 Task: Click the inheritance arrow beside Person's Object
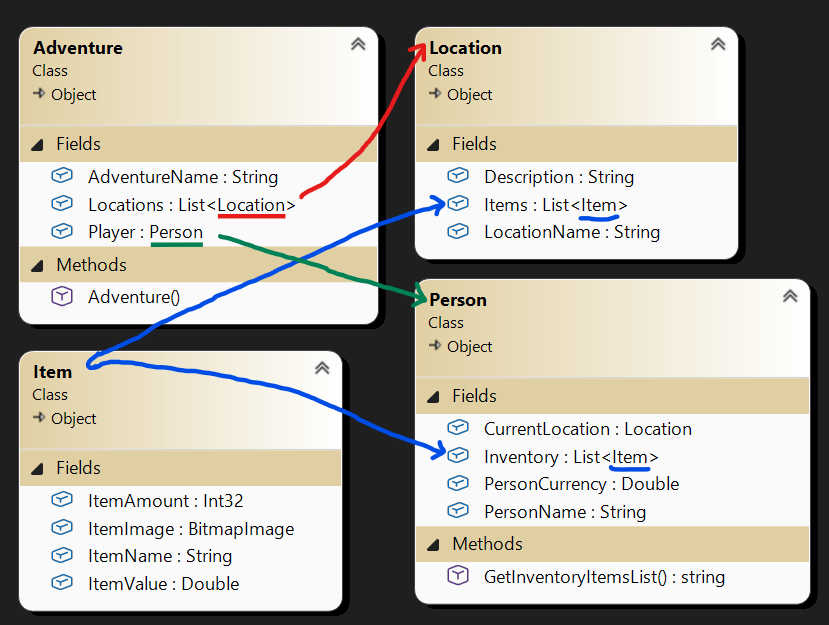click(x=435, y=346)
